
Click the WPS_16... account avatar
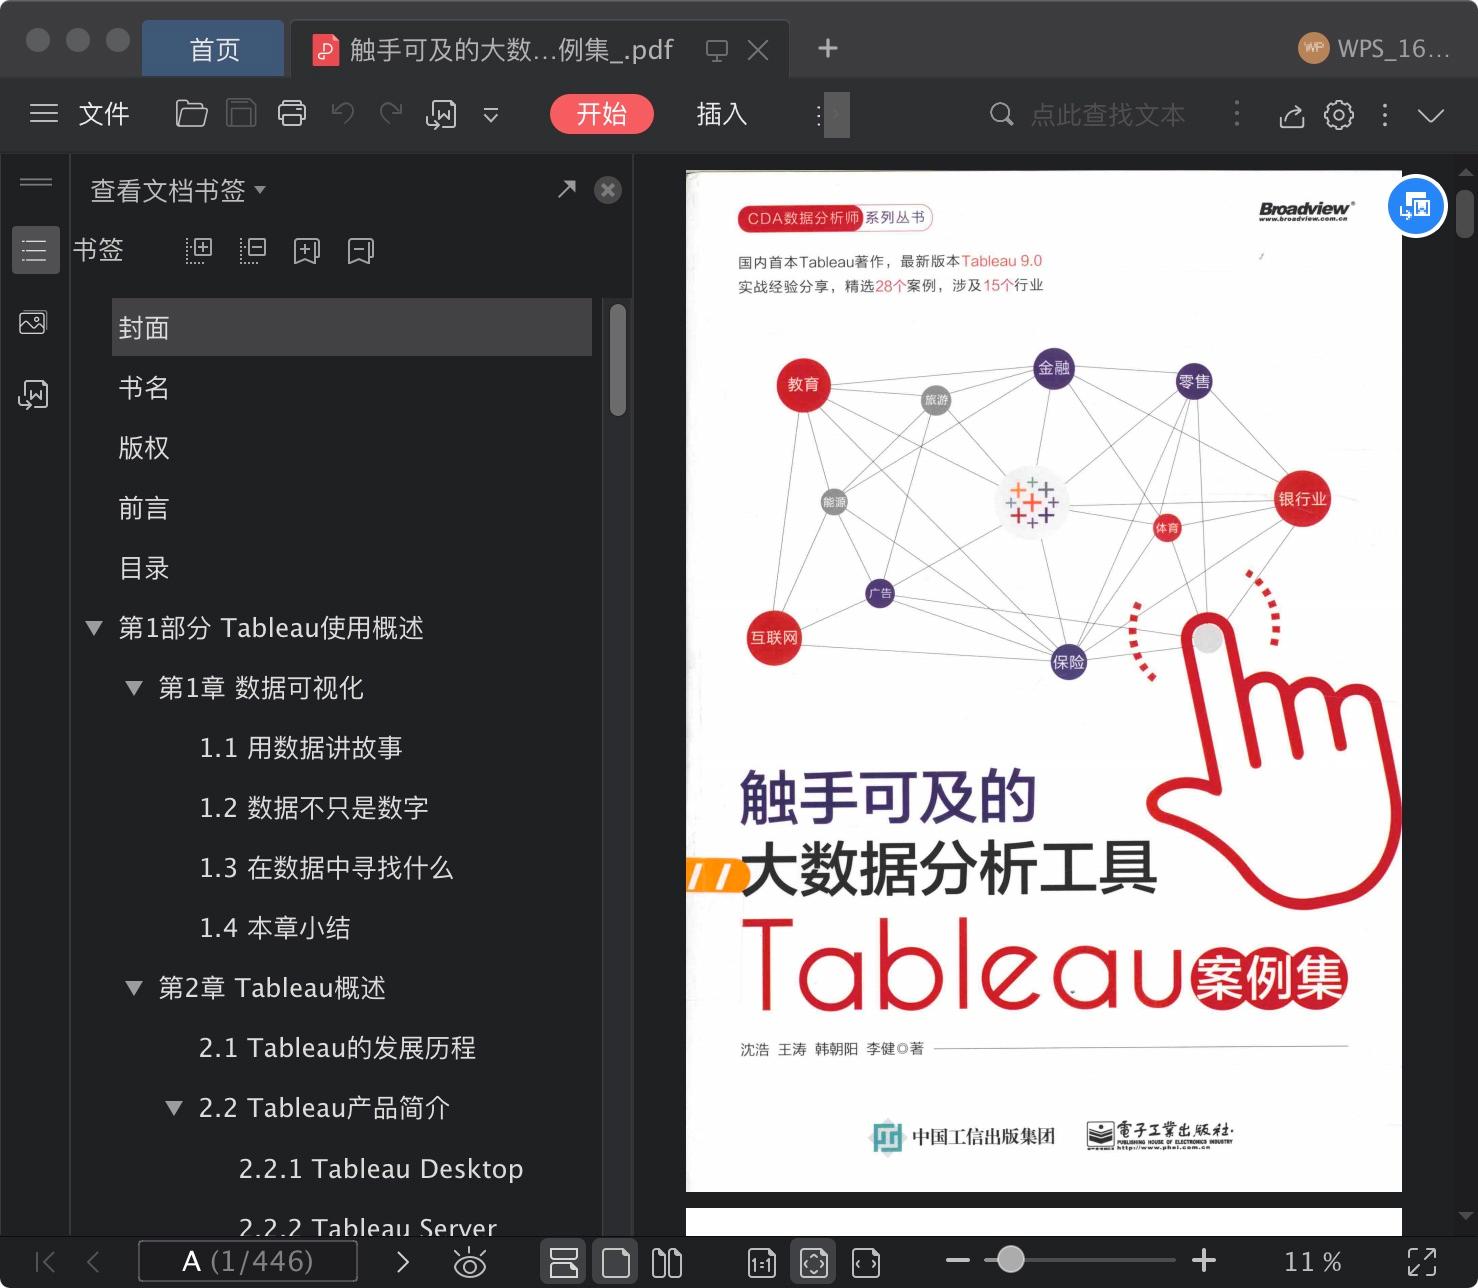click(1313, 48)
